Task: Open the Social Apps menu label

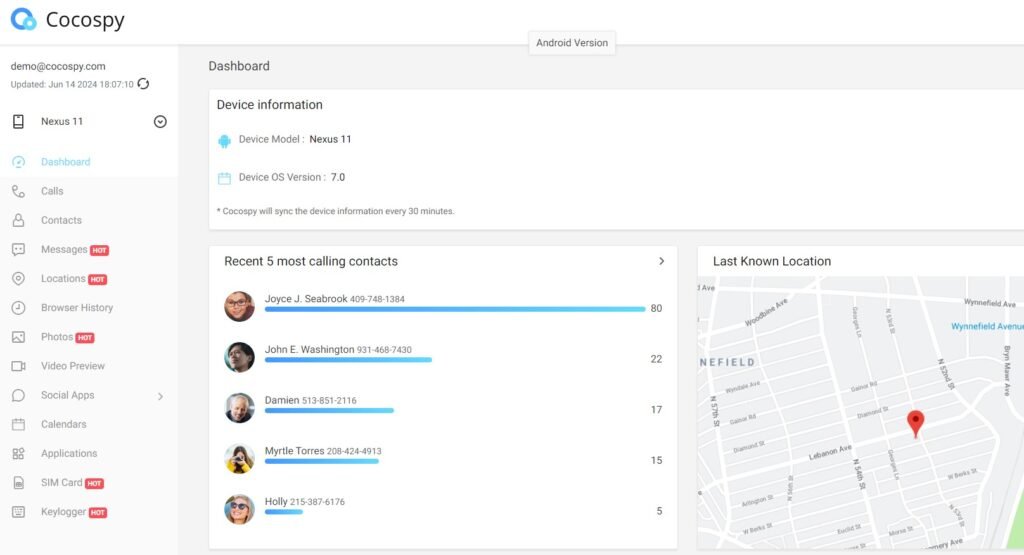Action: (67, 395)
